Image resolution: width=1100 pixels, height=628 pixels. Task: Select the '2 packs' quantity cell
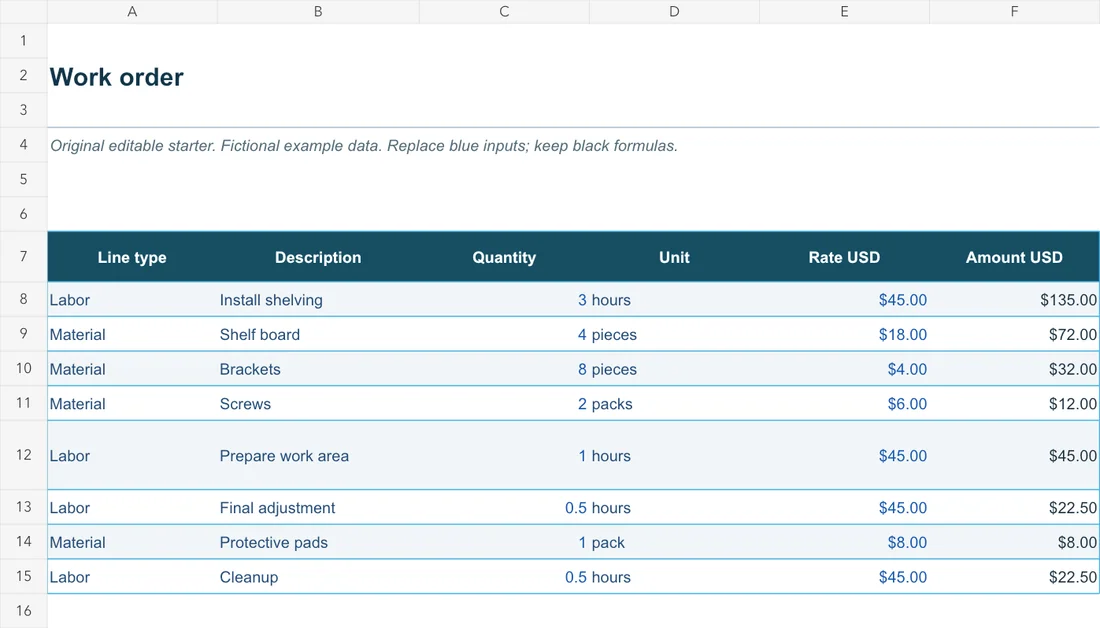[x=504, y=403]
